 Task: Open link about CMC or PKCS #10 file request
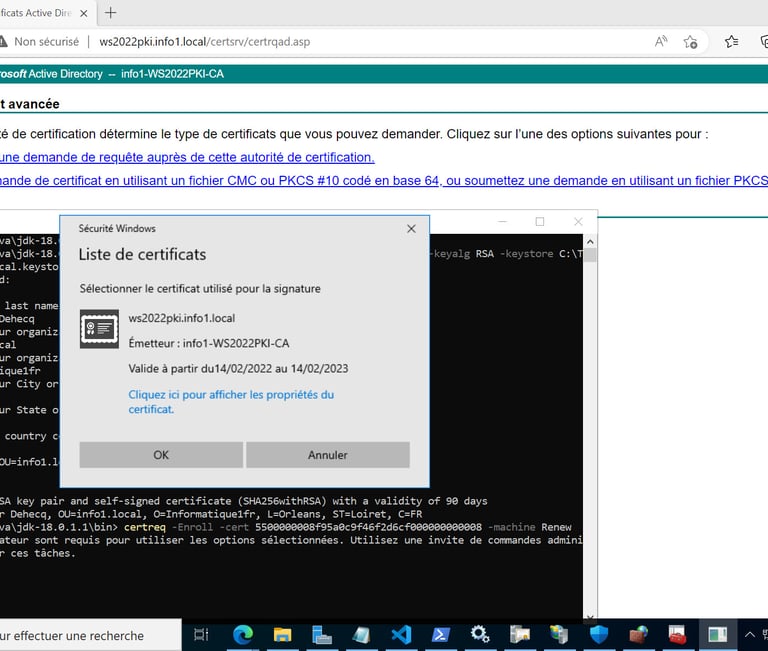coord(384,181)
